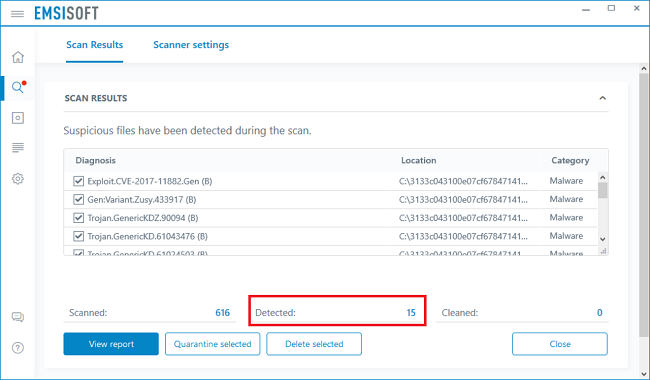Click location of Exploit.CVE-2017-11882 row
The width and height of the screenshot is (650, 380).
[463, 181]
